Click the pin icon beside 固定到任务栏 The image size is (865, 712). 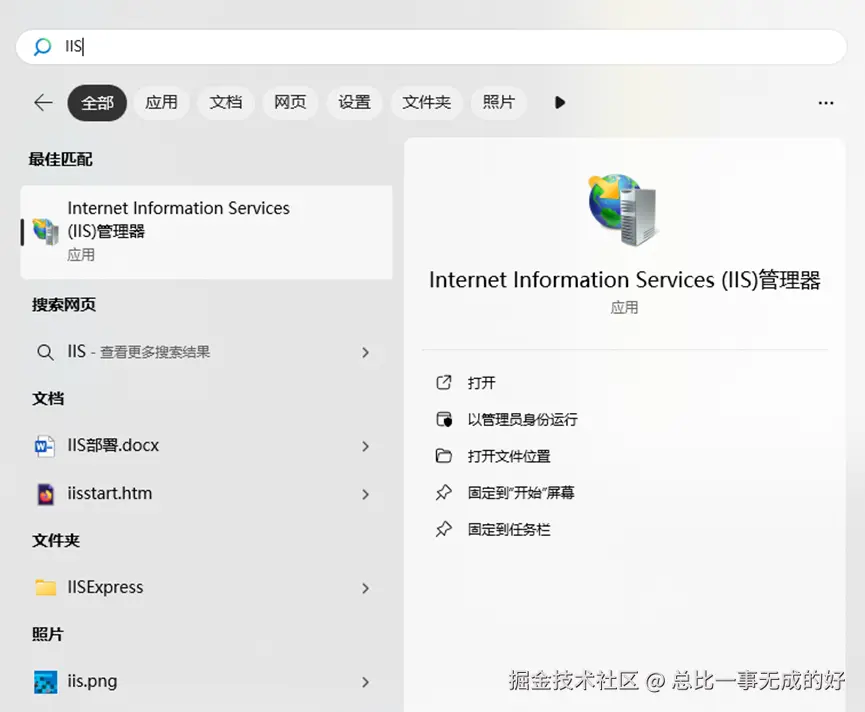coord(445,529)
